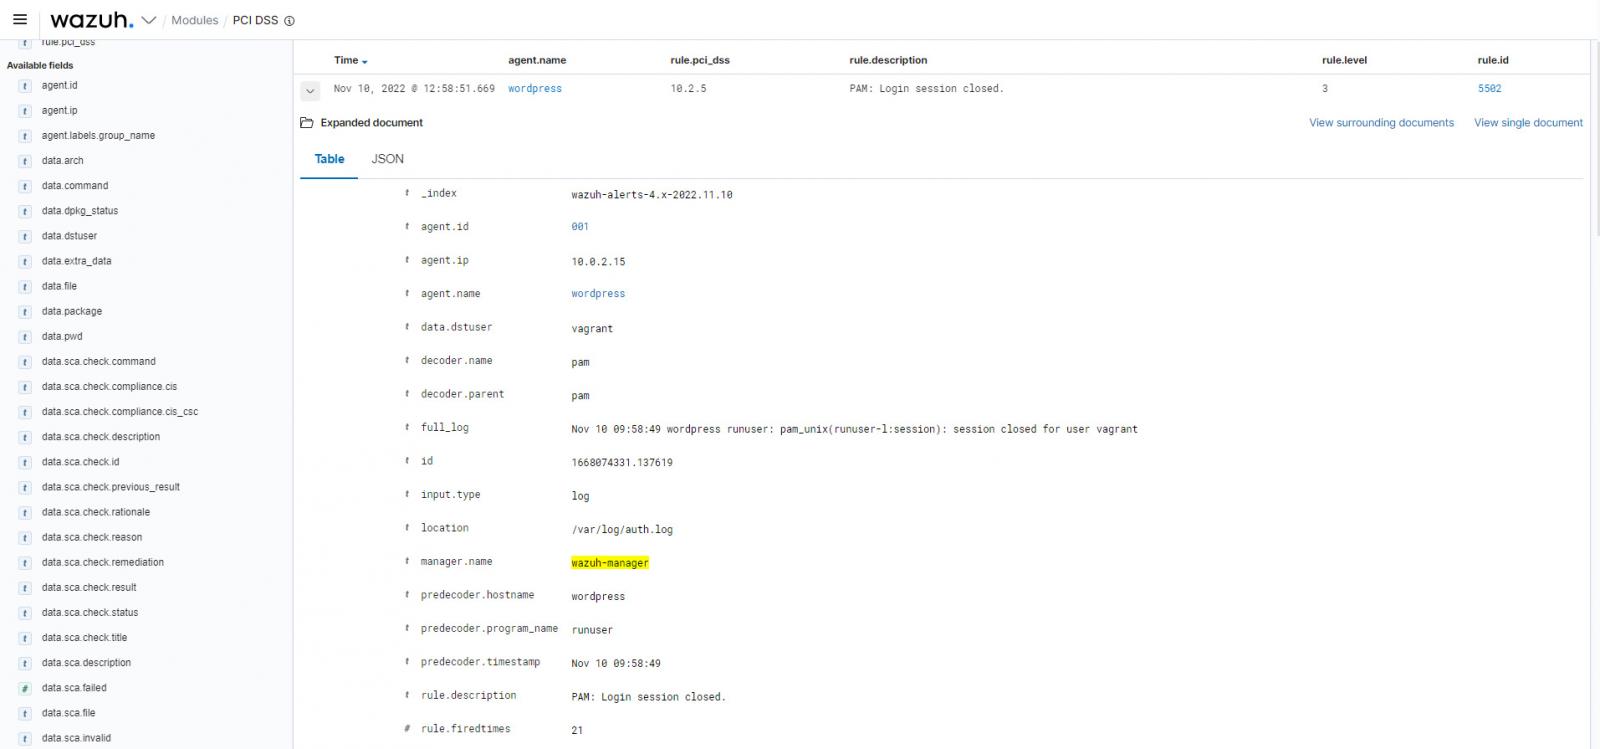Select the full_log message text
Viewport: 1600px width, 749px height.
tap(854, 429)
